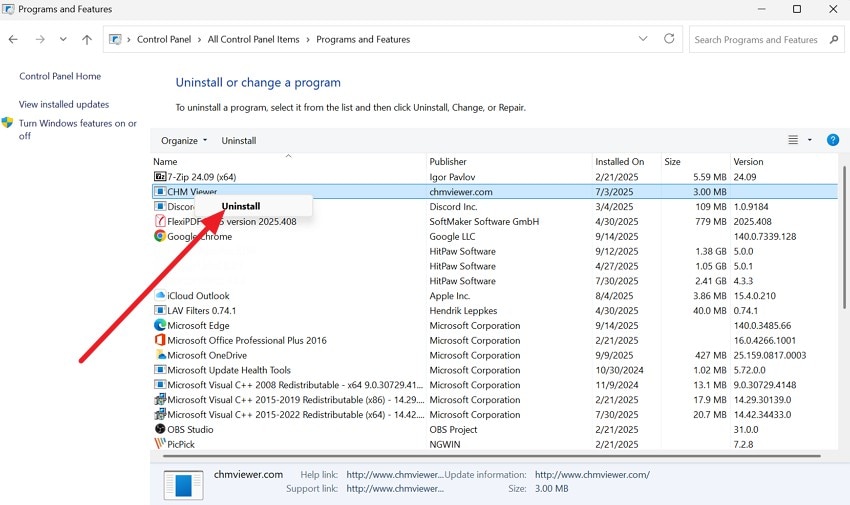Click the Visual C++ 2015-2022 Redistributable icon
This screenshot has height=505, width=850.
pyautogui.click(x=160, y=415)
